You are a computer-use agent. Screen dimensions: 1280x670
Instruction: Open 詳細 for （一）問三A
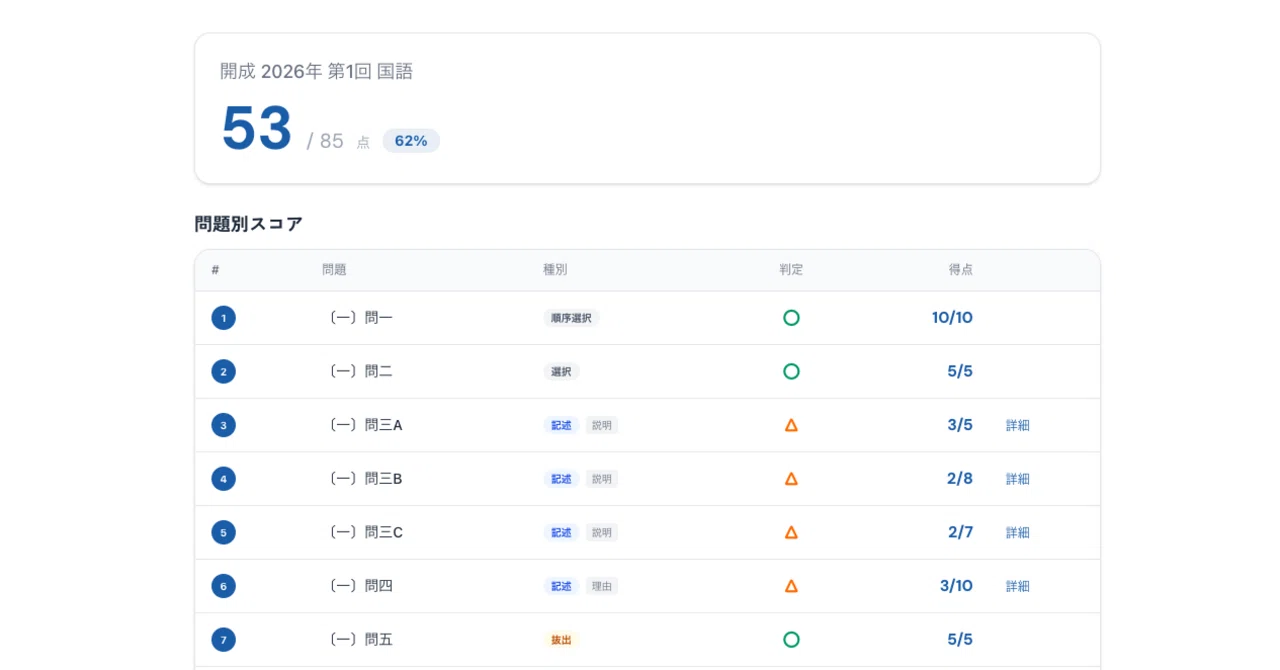[x=1018, y=425]
